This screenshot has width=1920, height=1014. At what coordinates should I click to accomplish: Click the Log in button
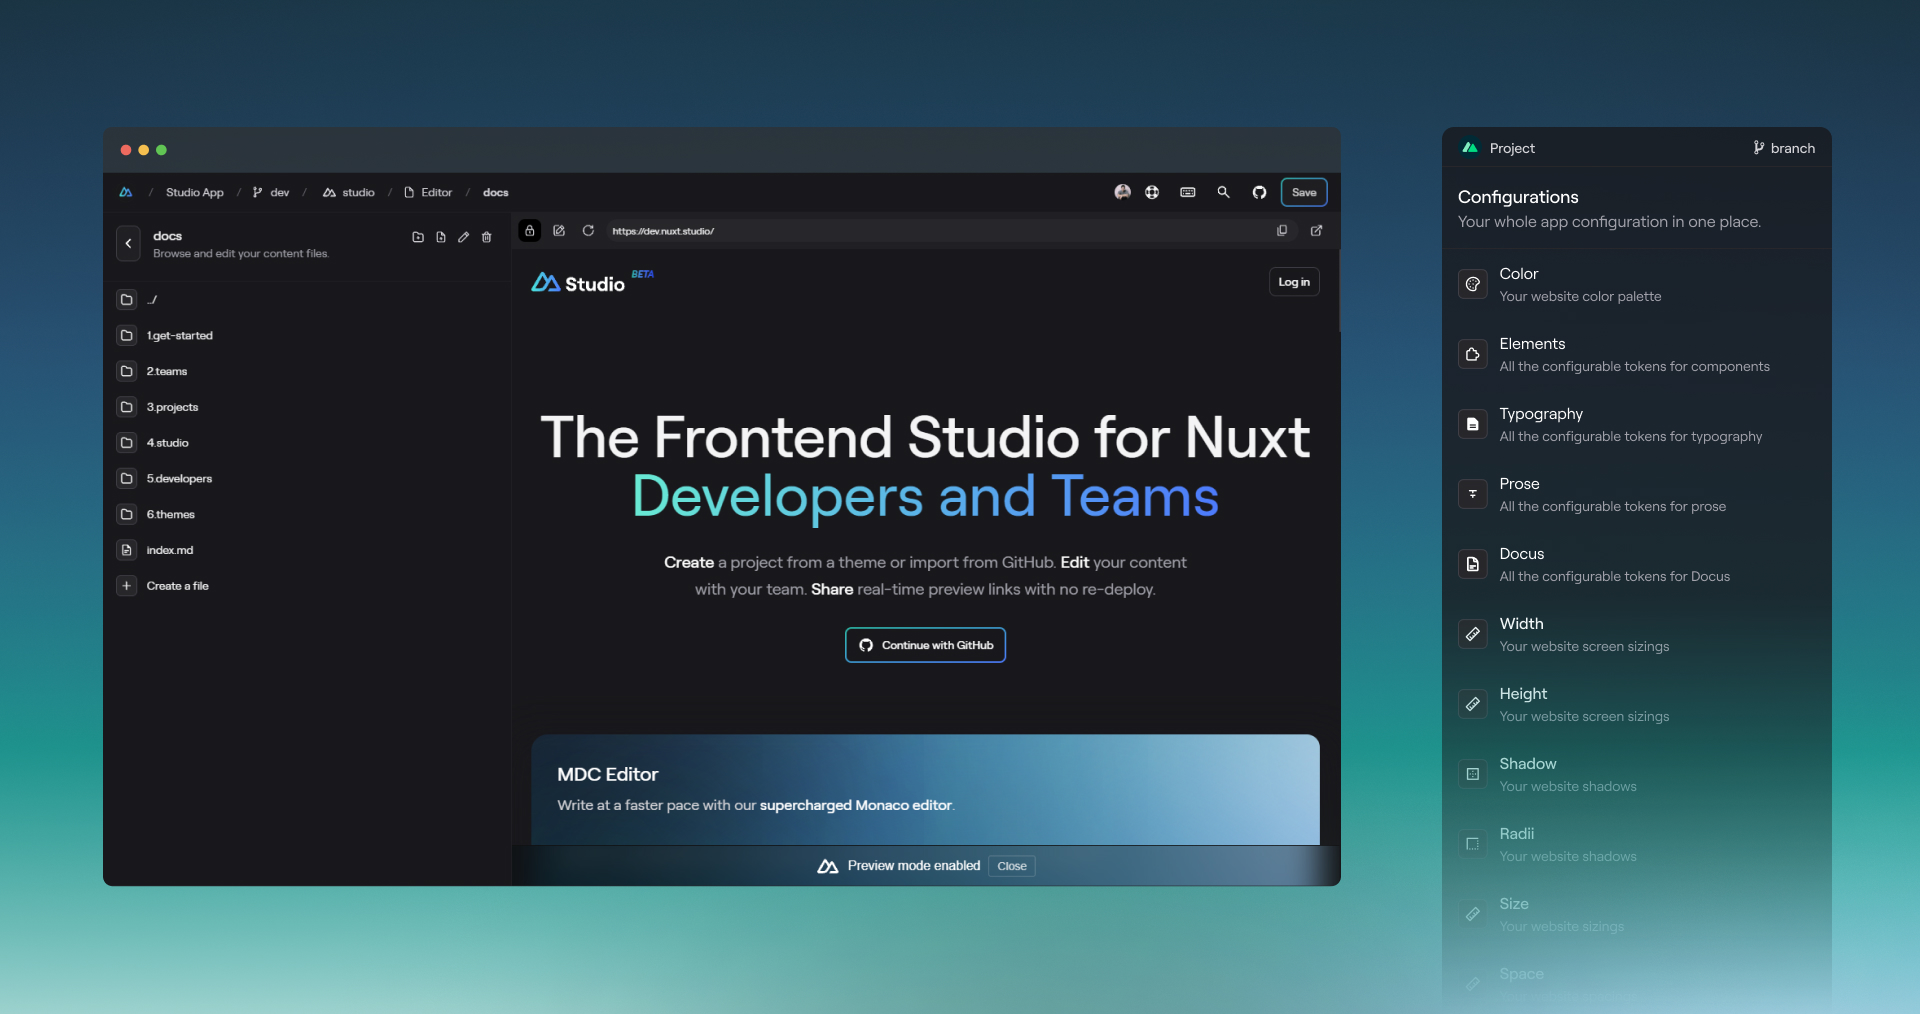(1294, 282)
